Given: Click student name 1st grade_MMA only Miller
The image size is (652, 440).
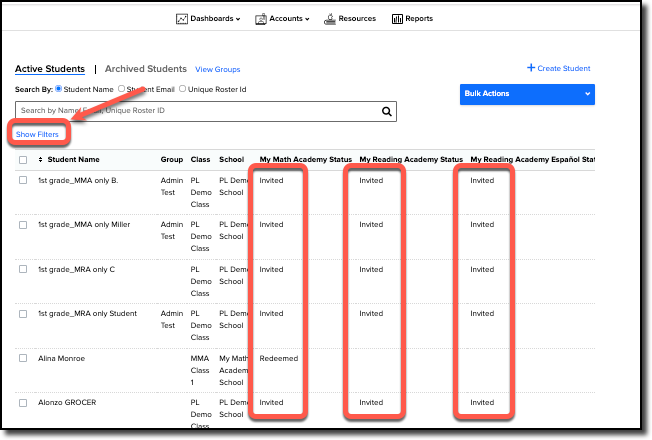Looking at the screenshot, I should coord(84,225).
